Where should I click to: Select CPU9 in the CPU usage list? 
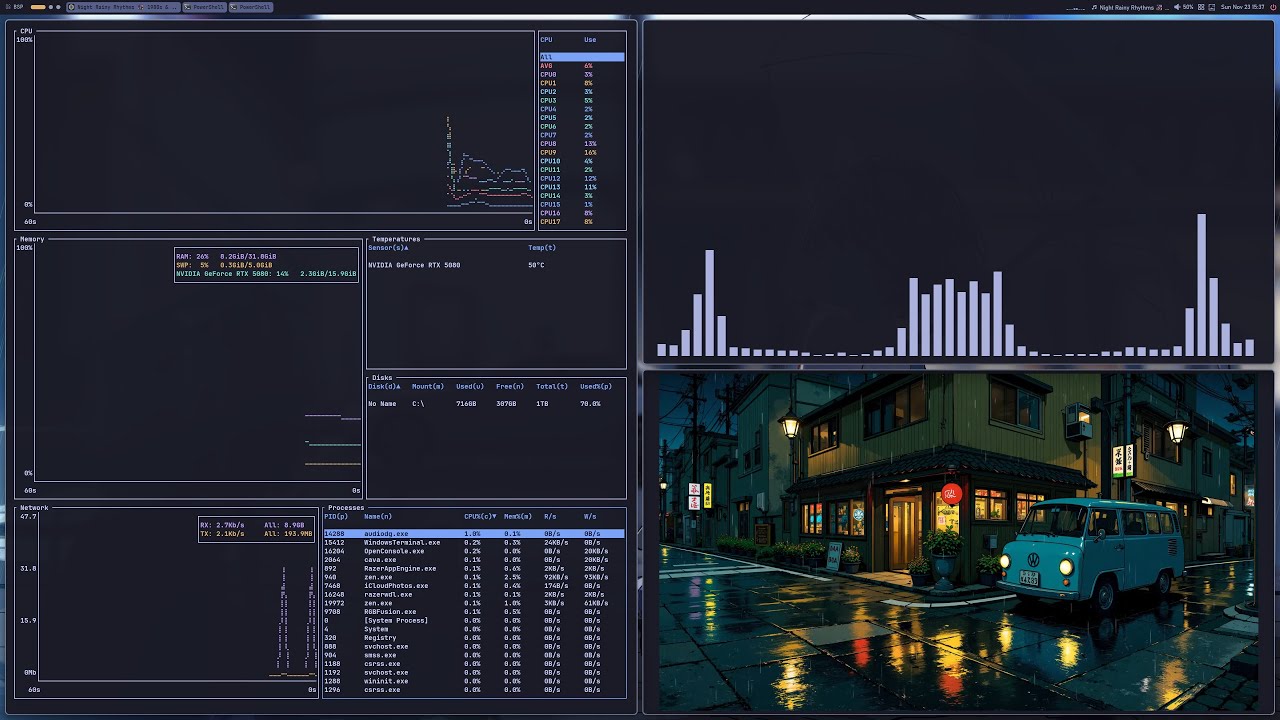(582, 153)
